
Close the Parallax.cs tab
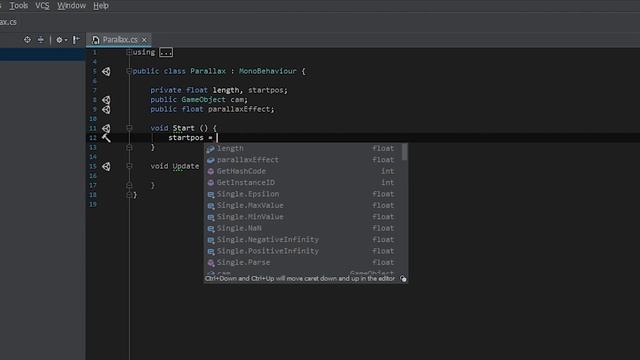(144, 40)
